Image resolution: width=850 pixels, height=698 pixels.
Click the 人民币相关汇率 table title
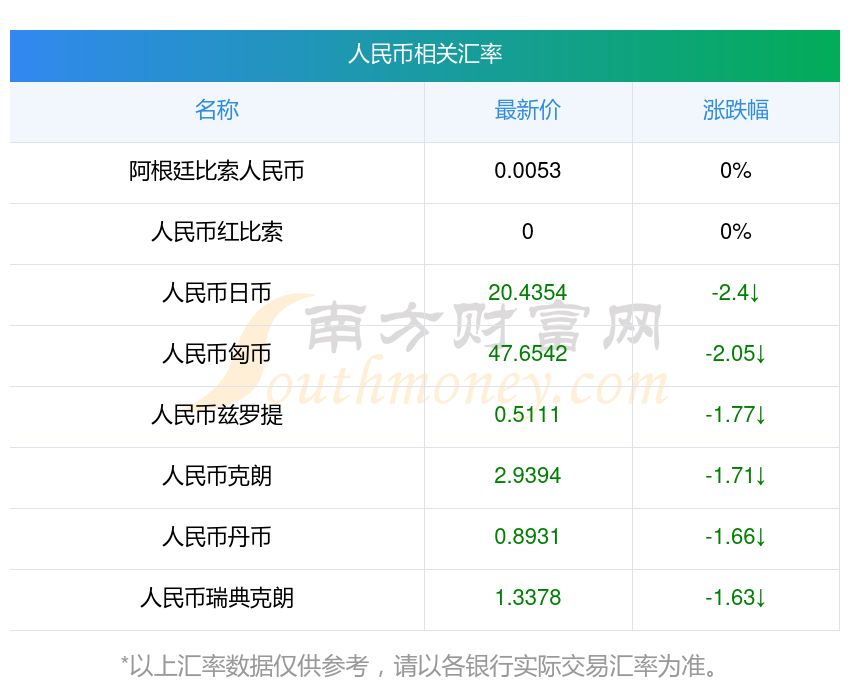[425, 54]
